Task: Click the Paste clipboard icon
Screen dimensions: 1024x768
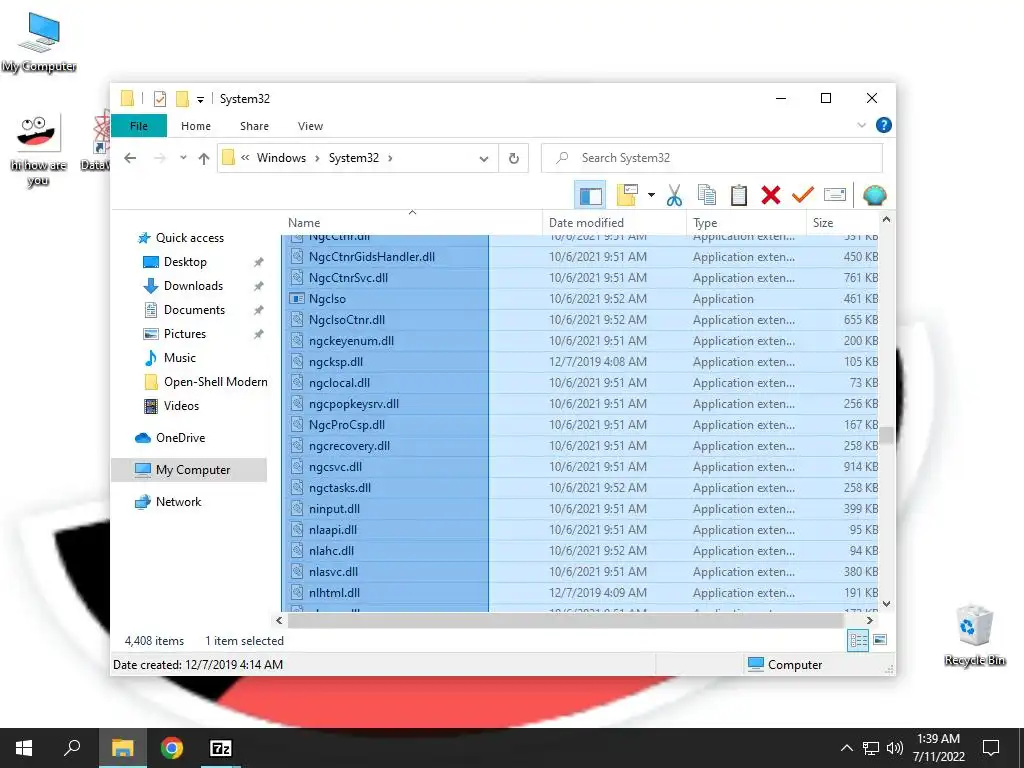Action: 739,195
